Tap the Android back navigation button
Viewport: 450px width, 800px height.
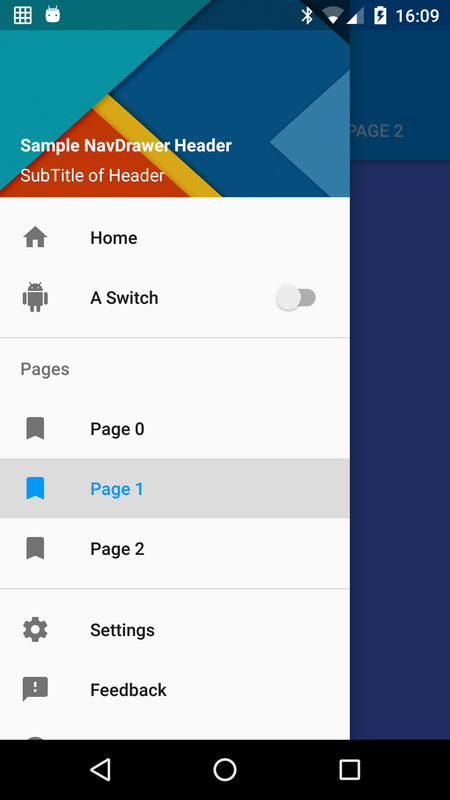(100, 769)
